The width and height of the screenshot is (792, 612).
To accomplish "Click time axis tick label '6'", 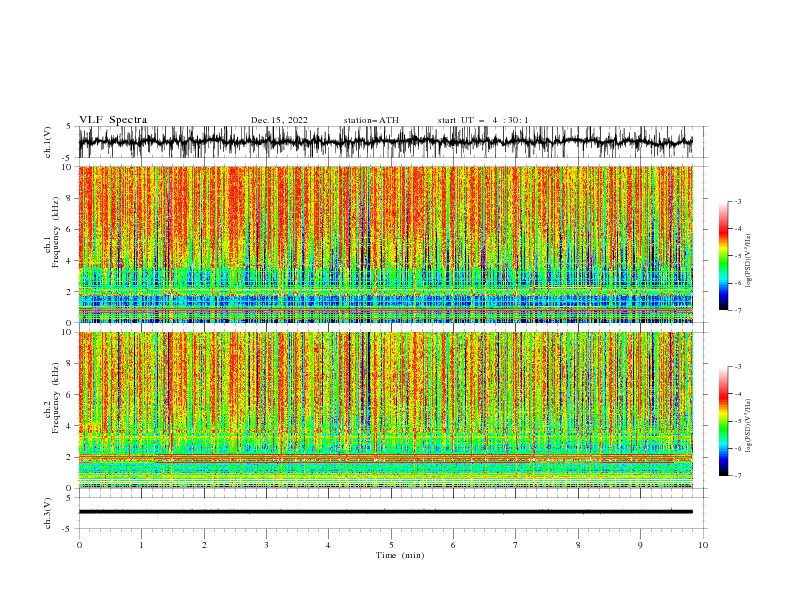I will tap(453, 545).
